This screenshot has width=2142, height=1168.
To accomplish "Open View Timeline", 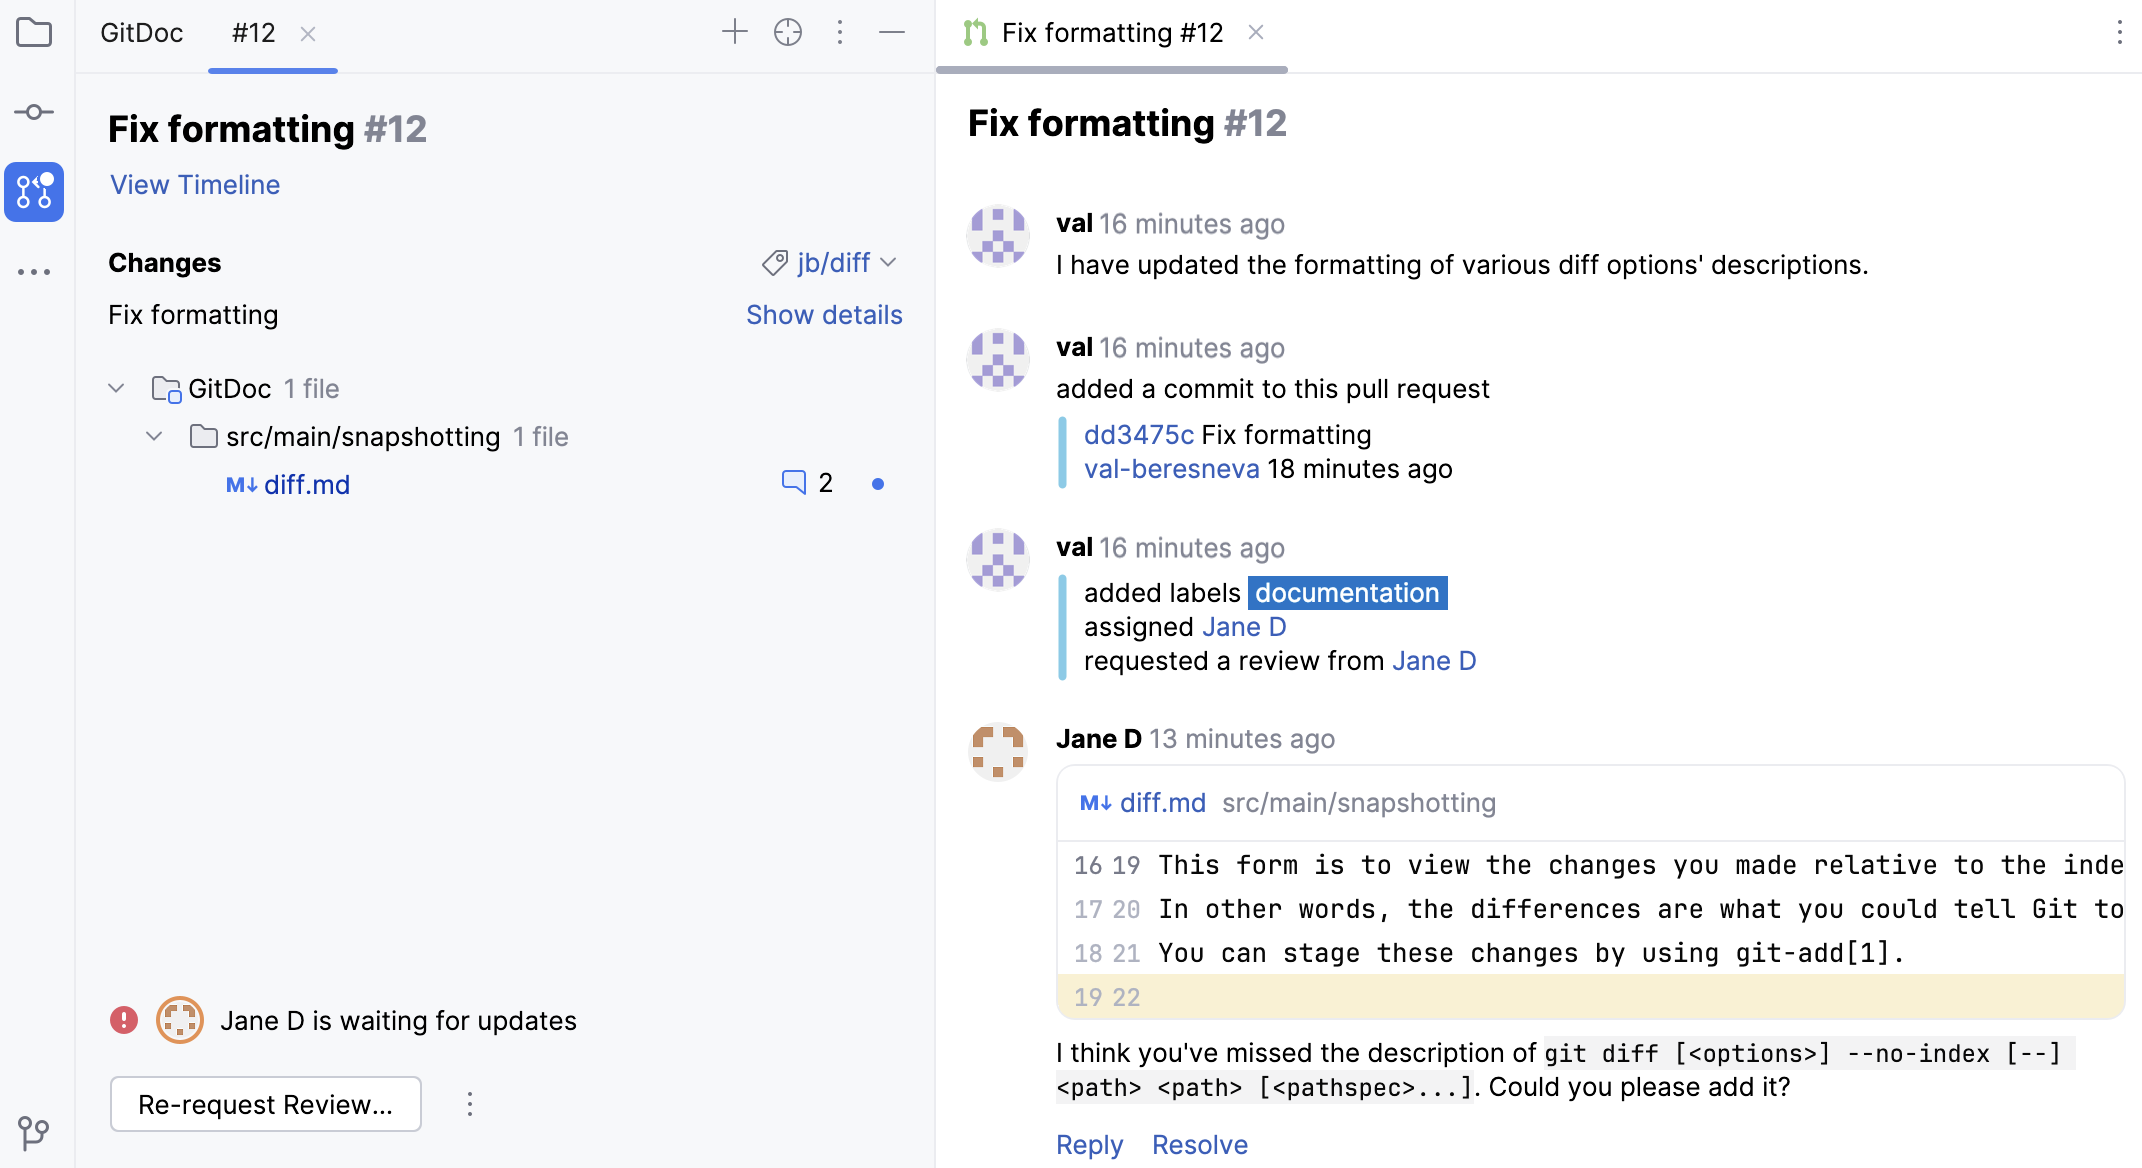I will 194,184.
